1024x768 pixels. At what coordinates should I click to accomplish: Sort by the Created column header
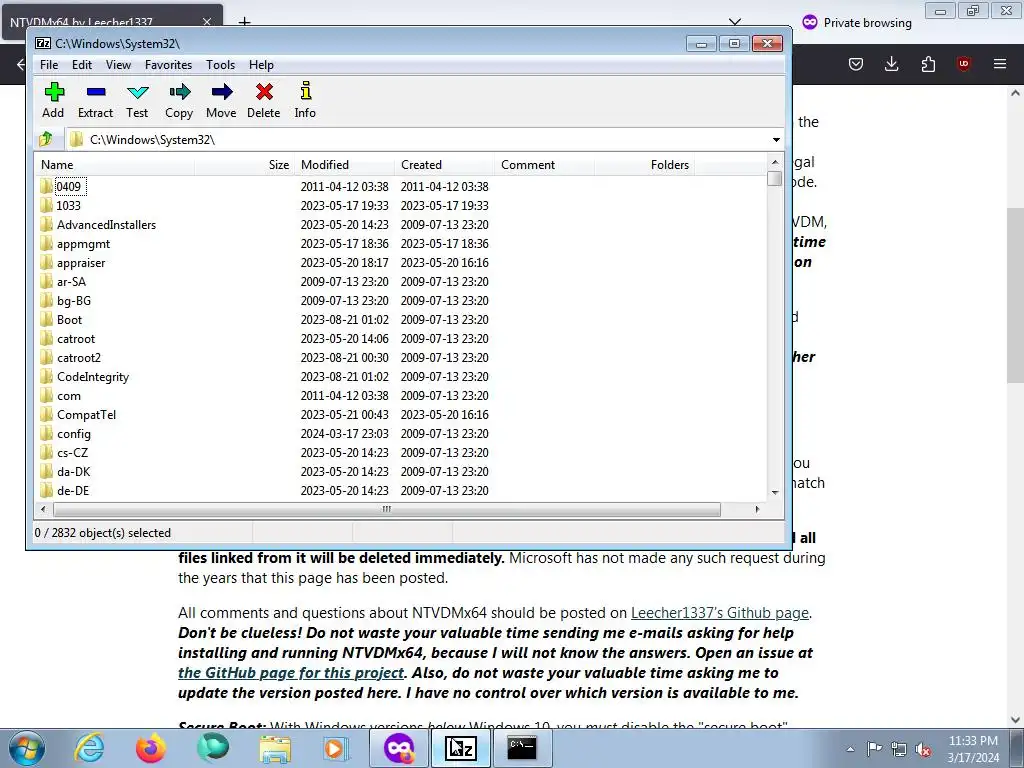point(444,165)
